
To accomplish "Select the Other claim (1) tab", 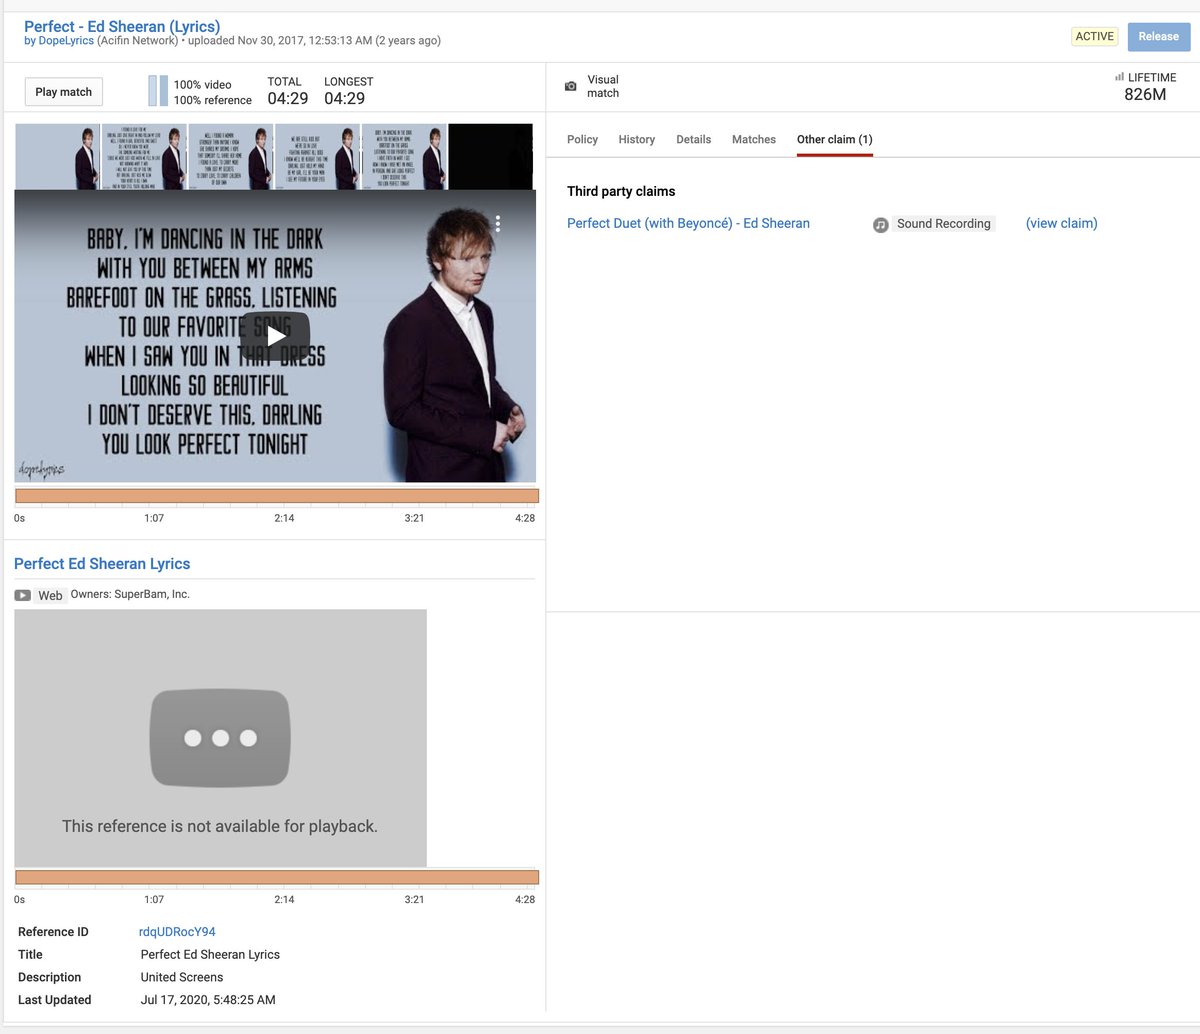I will click(834, 139).
